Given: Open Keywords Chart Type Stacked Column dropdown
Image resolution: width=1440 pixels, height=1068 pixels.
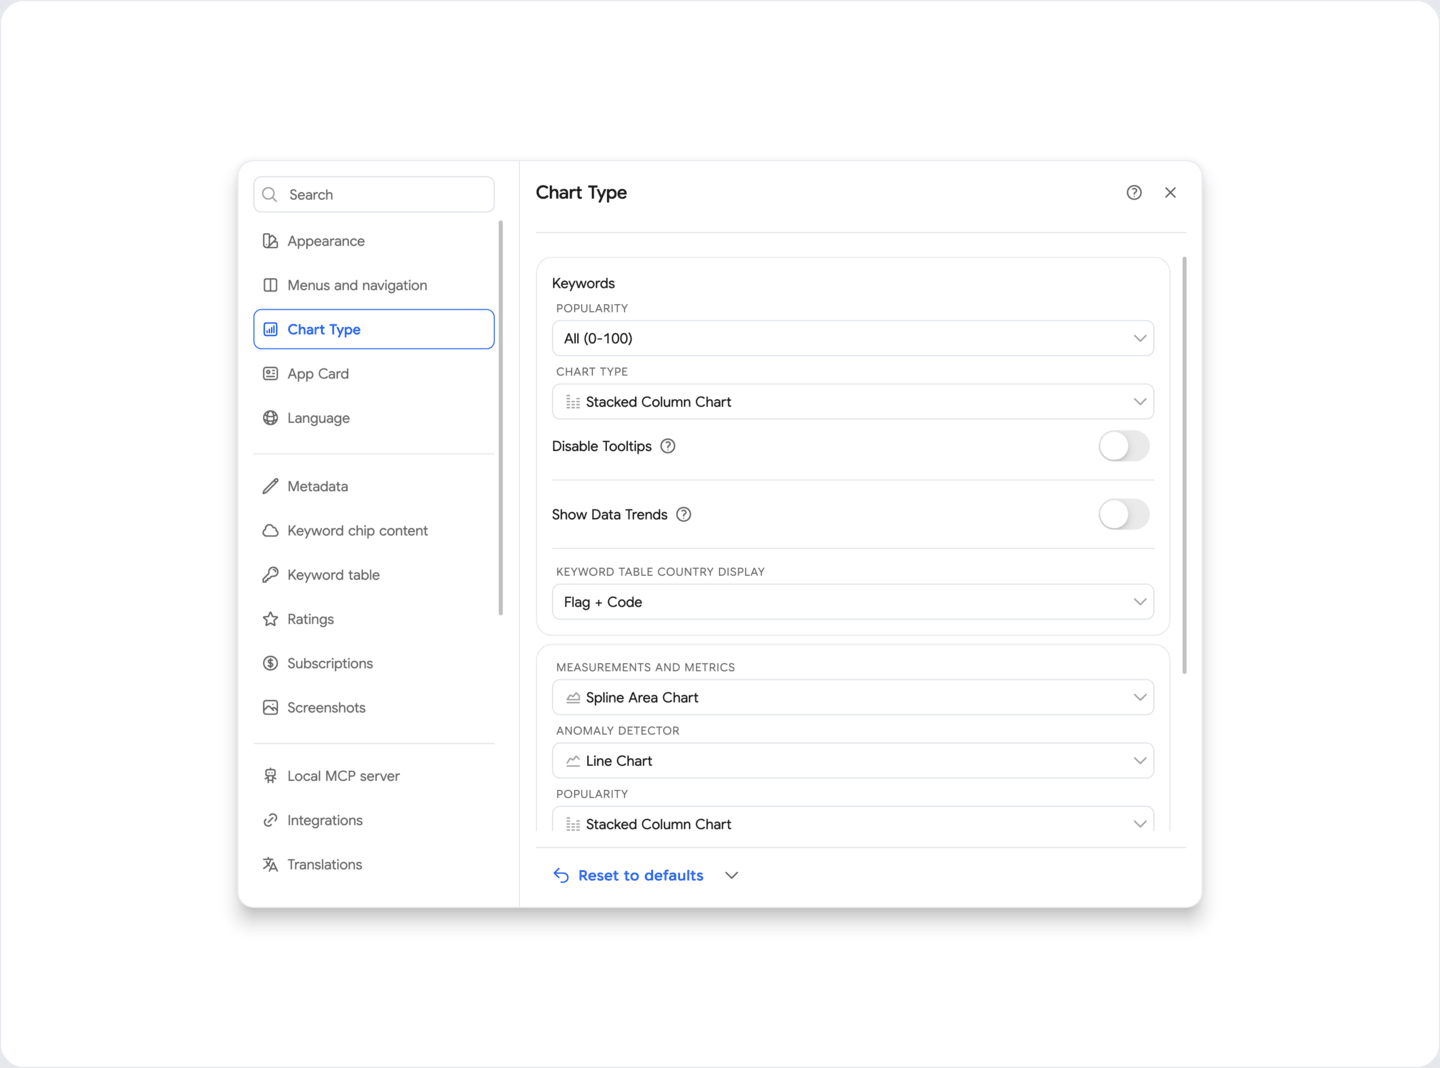Looking at the screenshot, I should point(853,402).
